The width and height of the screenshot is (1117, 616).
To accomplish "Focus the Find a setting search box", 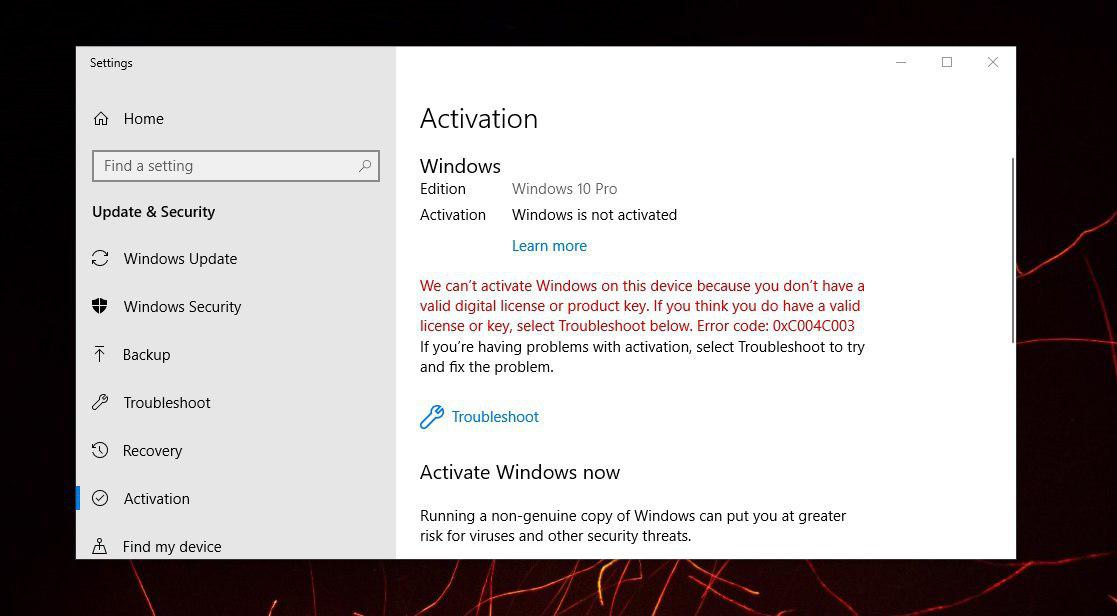I will (x=236, y=166).
